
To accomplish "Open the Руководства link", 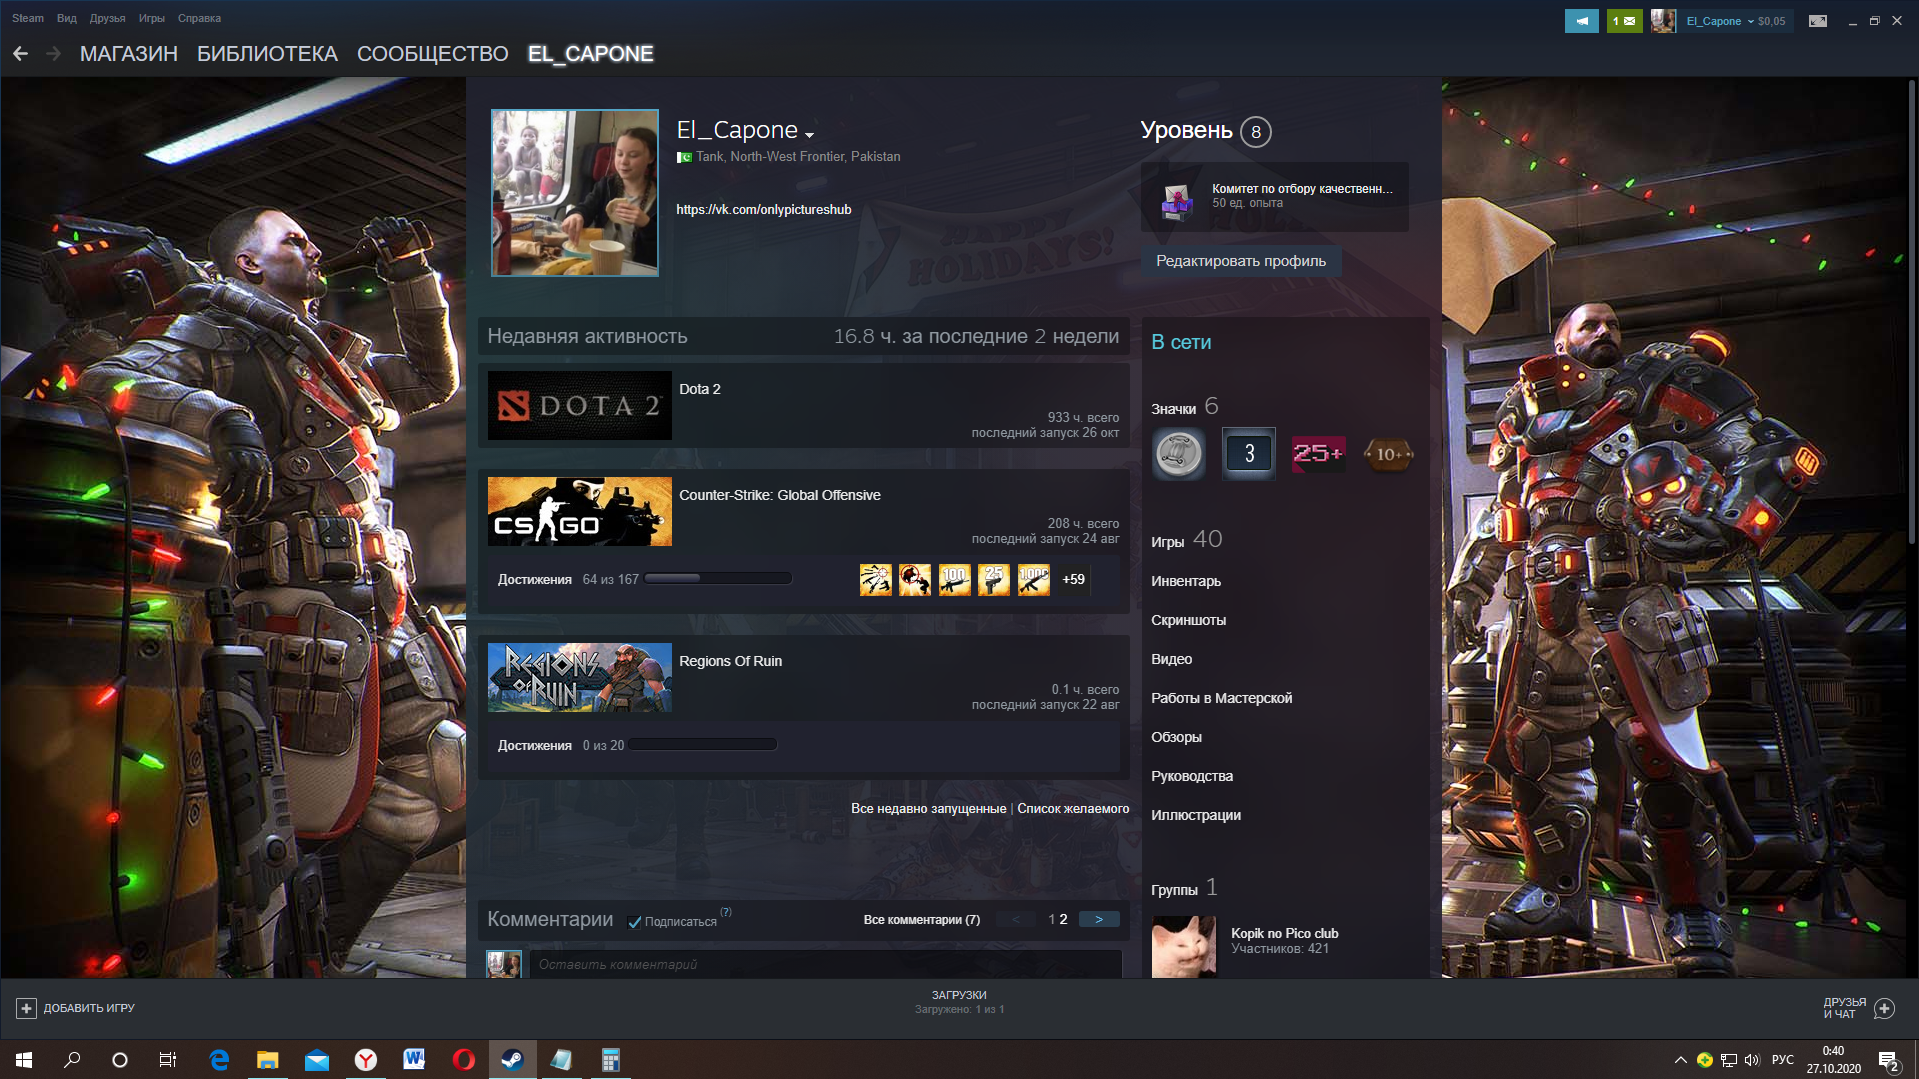I will 1192,776.
